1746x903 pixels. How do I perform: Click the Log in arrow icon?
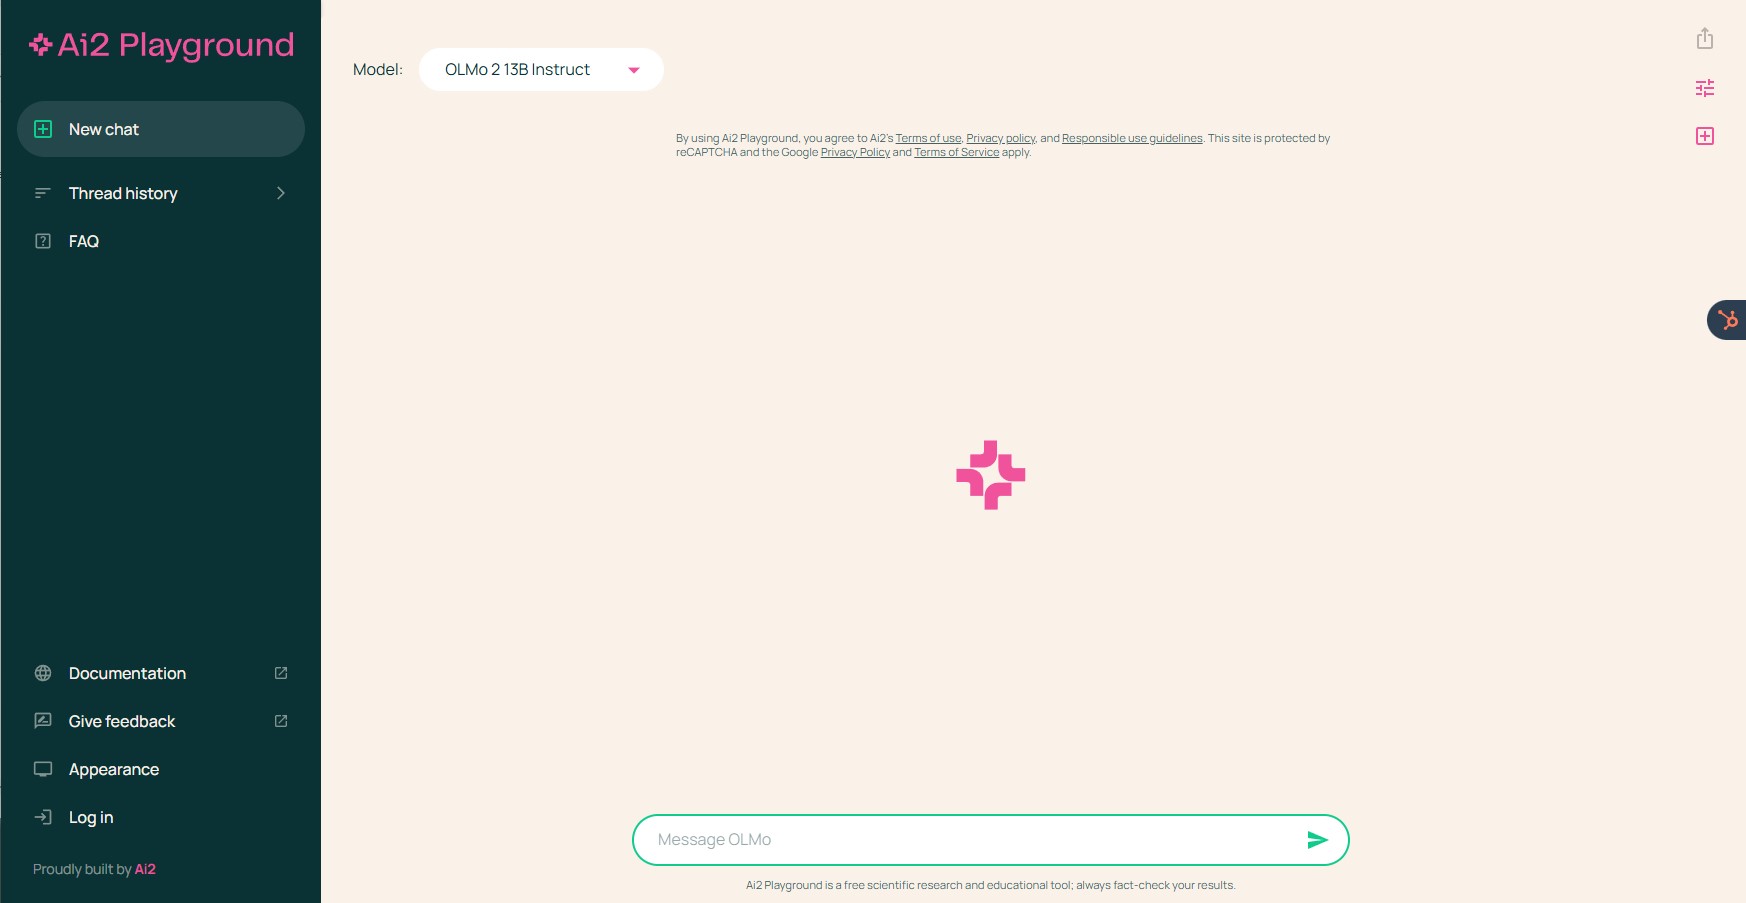pos(43,817)
